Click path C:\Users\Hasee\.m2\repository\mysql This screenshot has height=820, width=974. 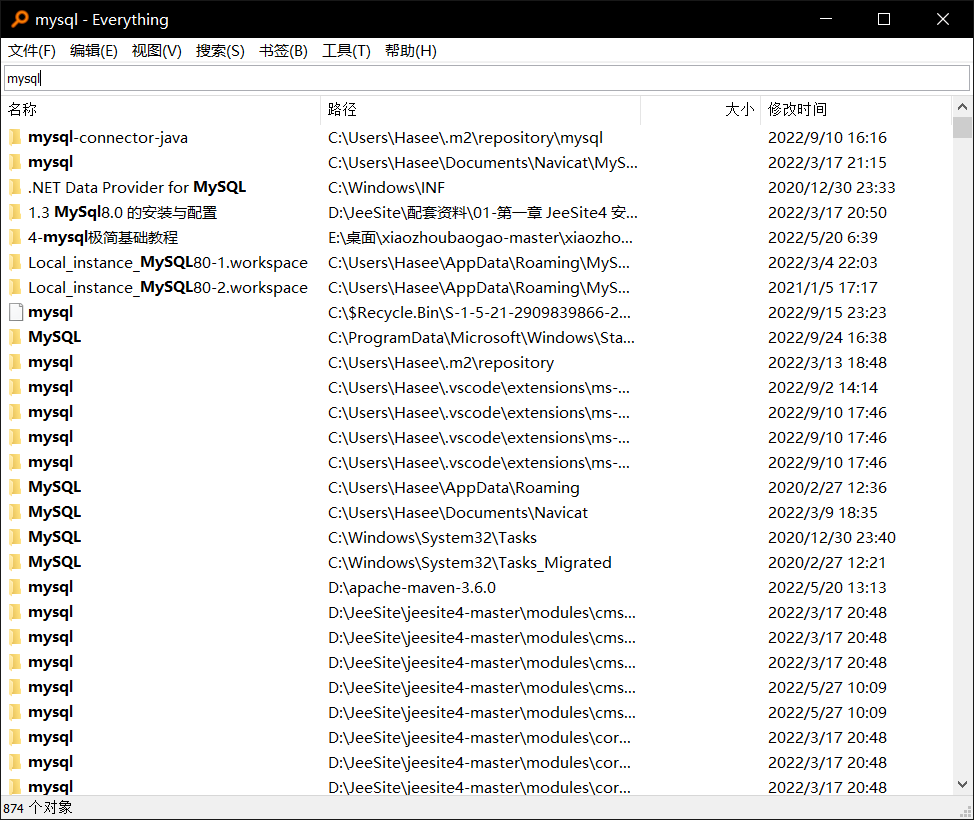(465, 138)
